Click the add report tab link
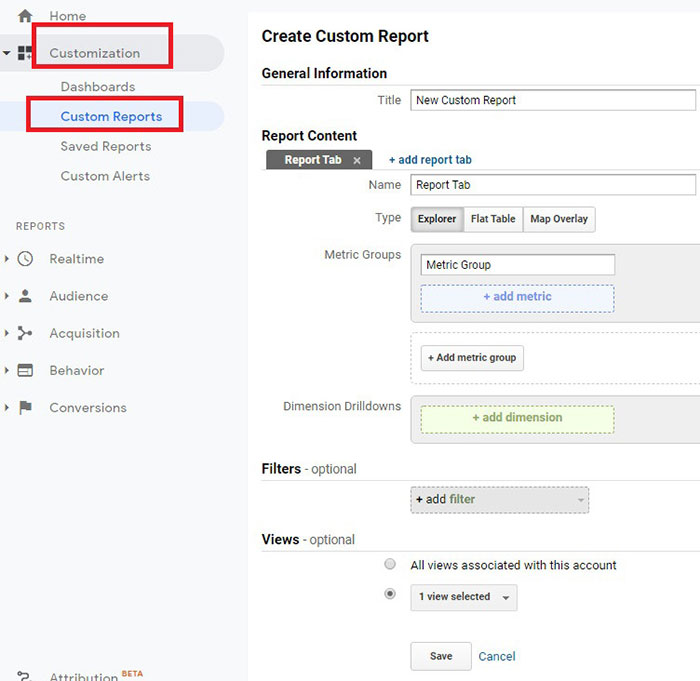 pyautogui.click(x=430, y=160)
